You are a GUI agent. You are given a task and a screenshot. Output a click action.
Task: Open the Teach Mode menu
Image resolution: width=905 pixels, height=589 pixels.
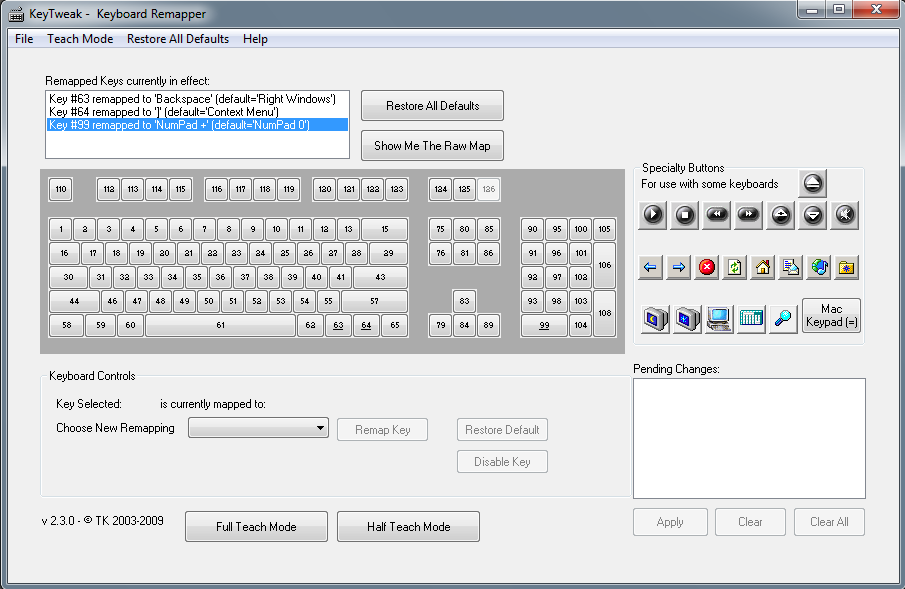click(x=80, y=39)
